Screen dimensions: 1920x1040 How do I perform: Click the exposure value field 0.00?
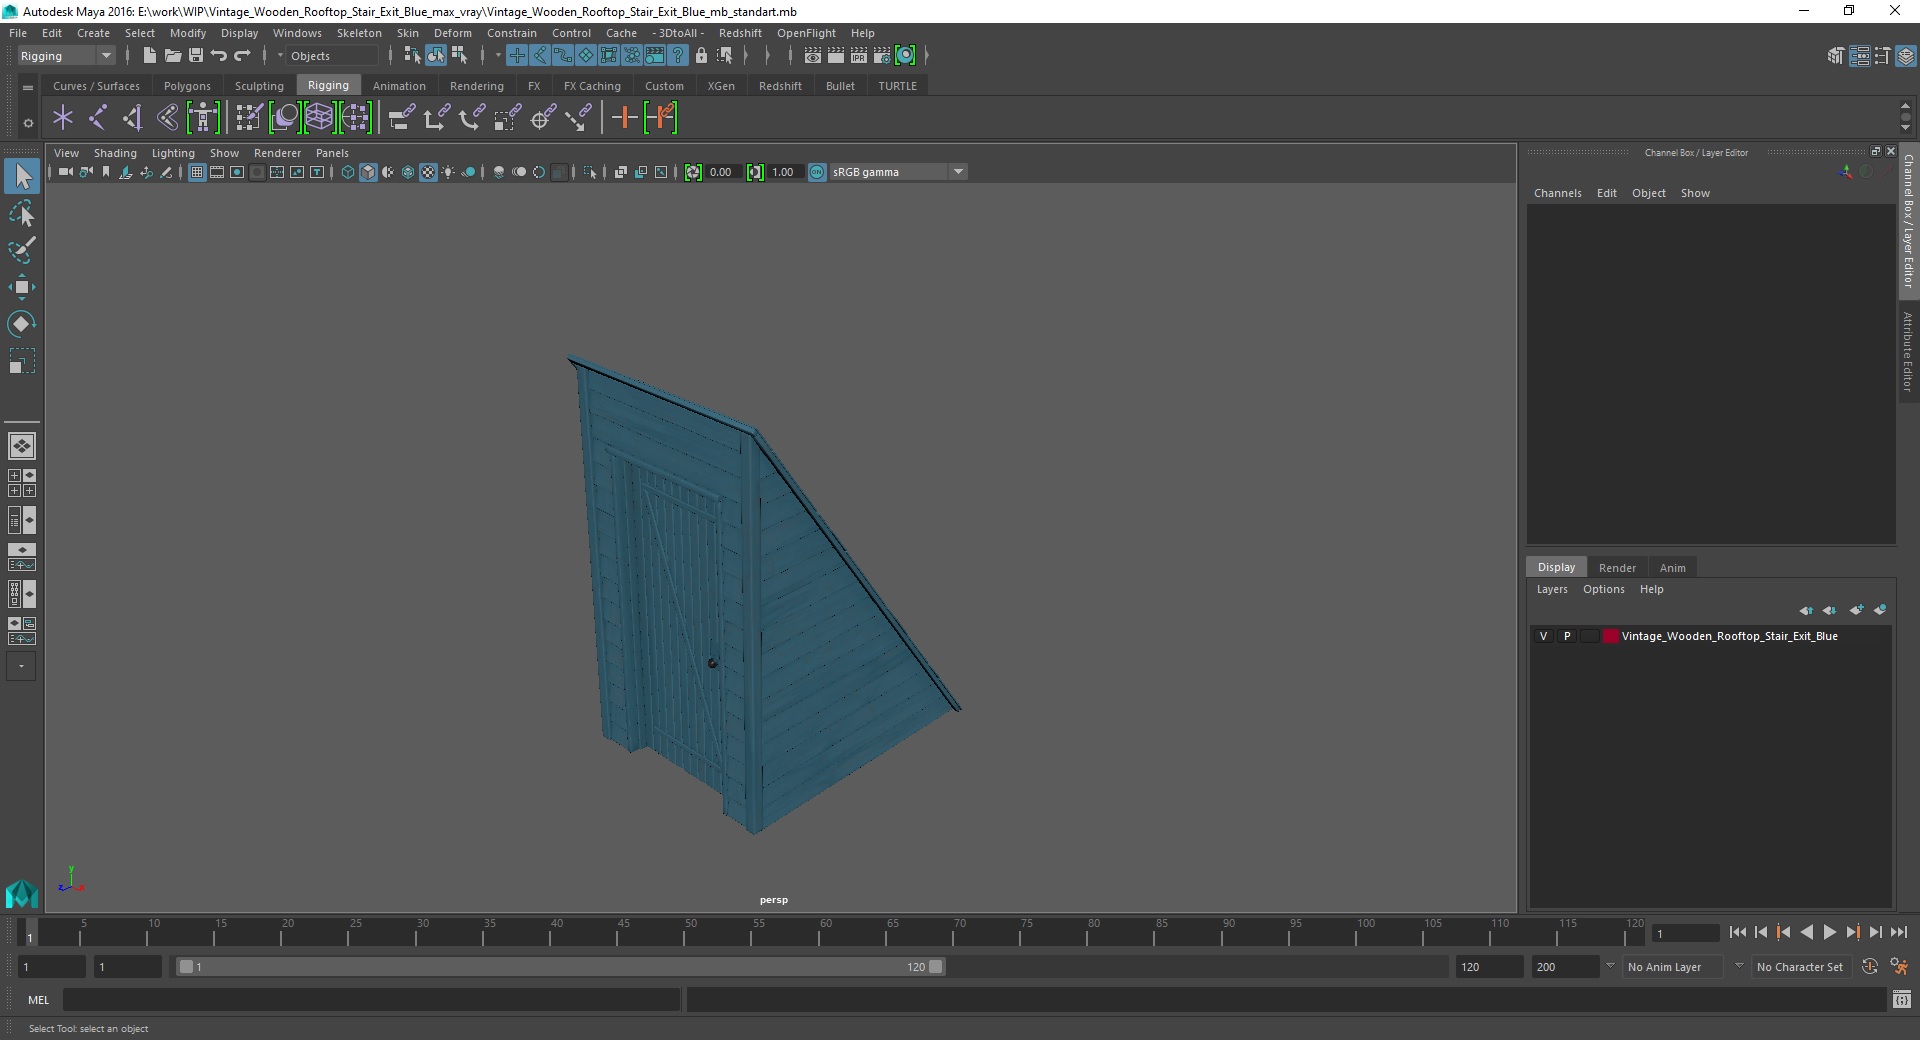(x=722, y=172)
